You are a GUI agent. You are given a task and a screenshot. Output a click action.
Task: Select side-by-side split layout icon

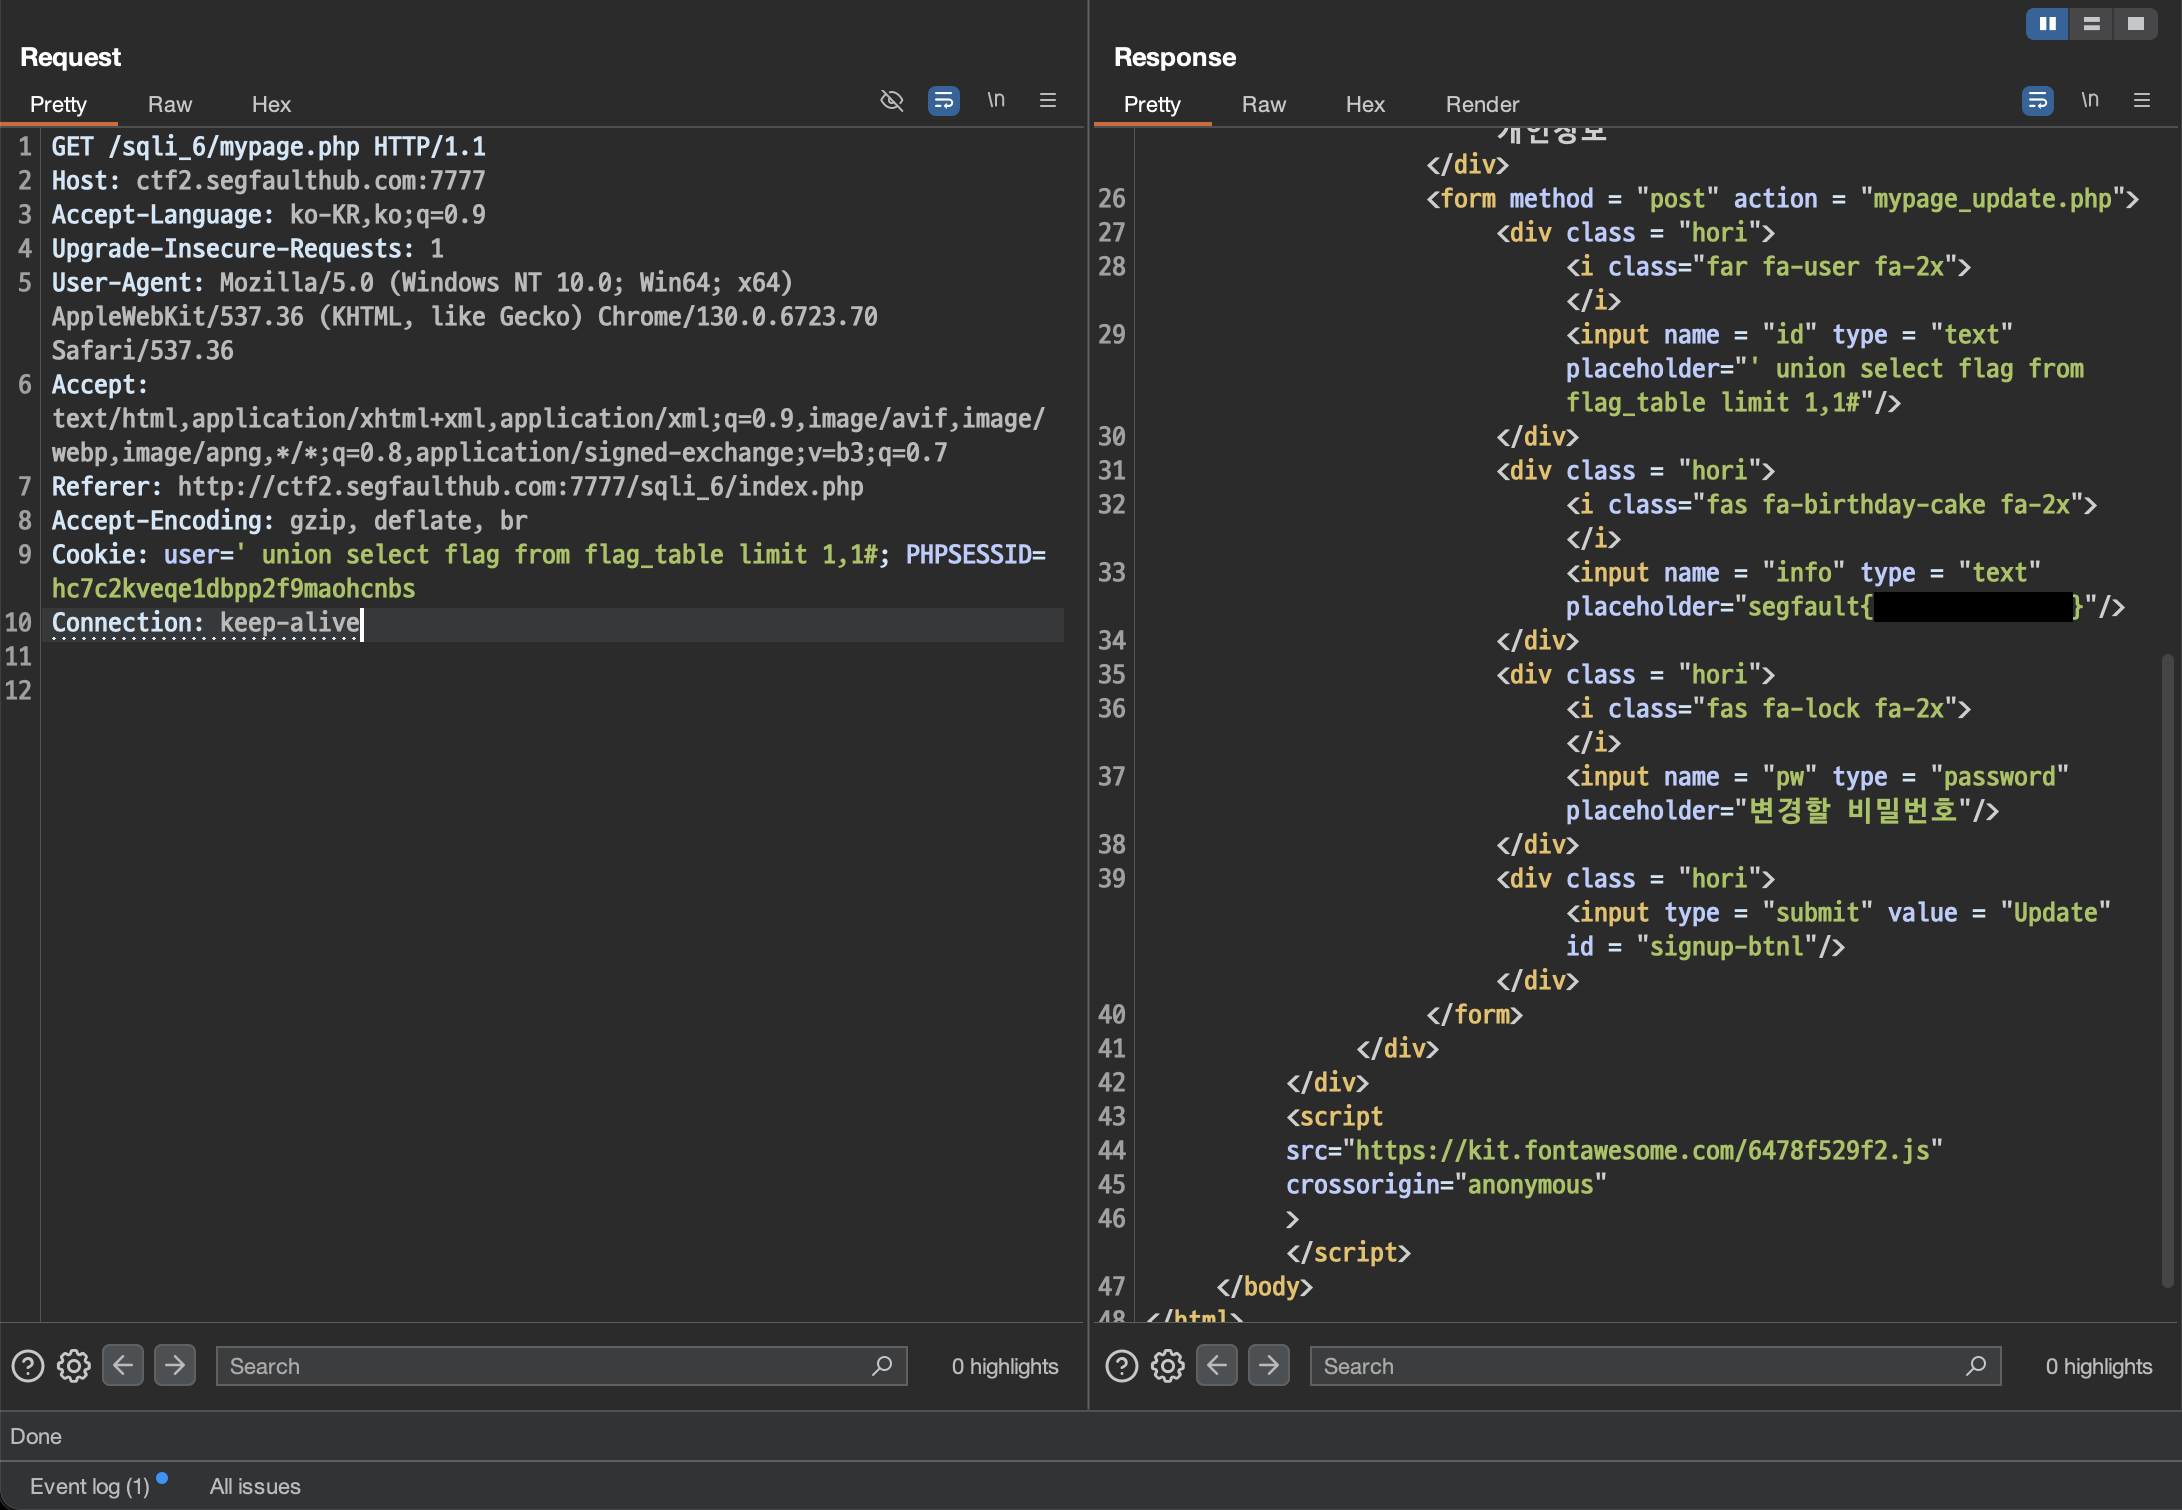[x=2047, y=24]
